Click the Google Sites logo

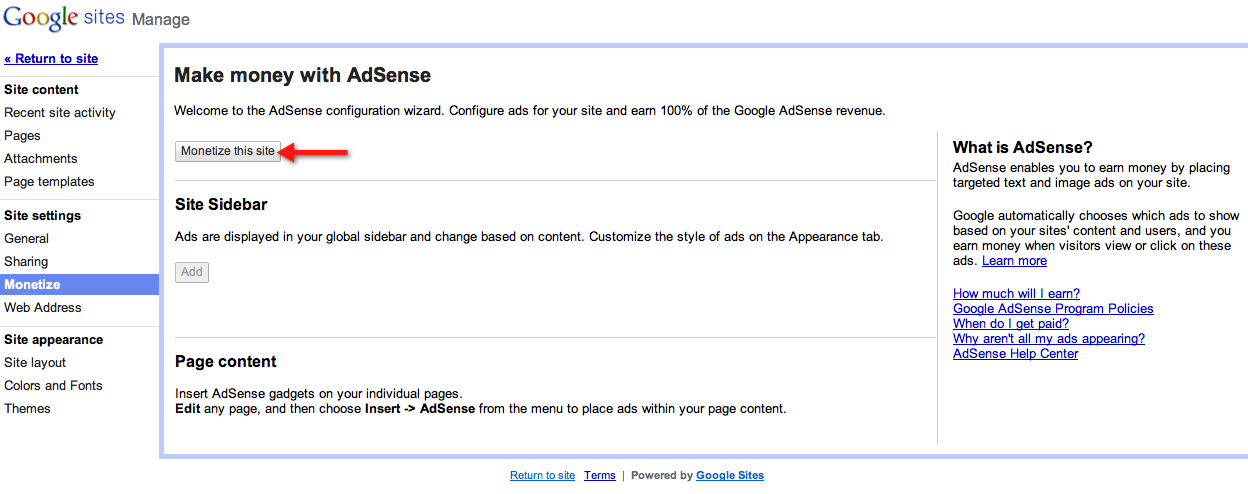click(x=63, y=18)
